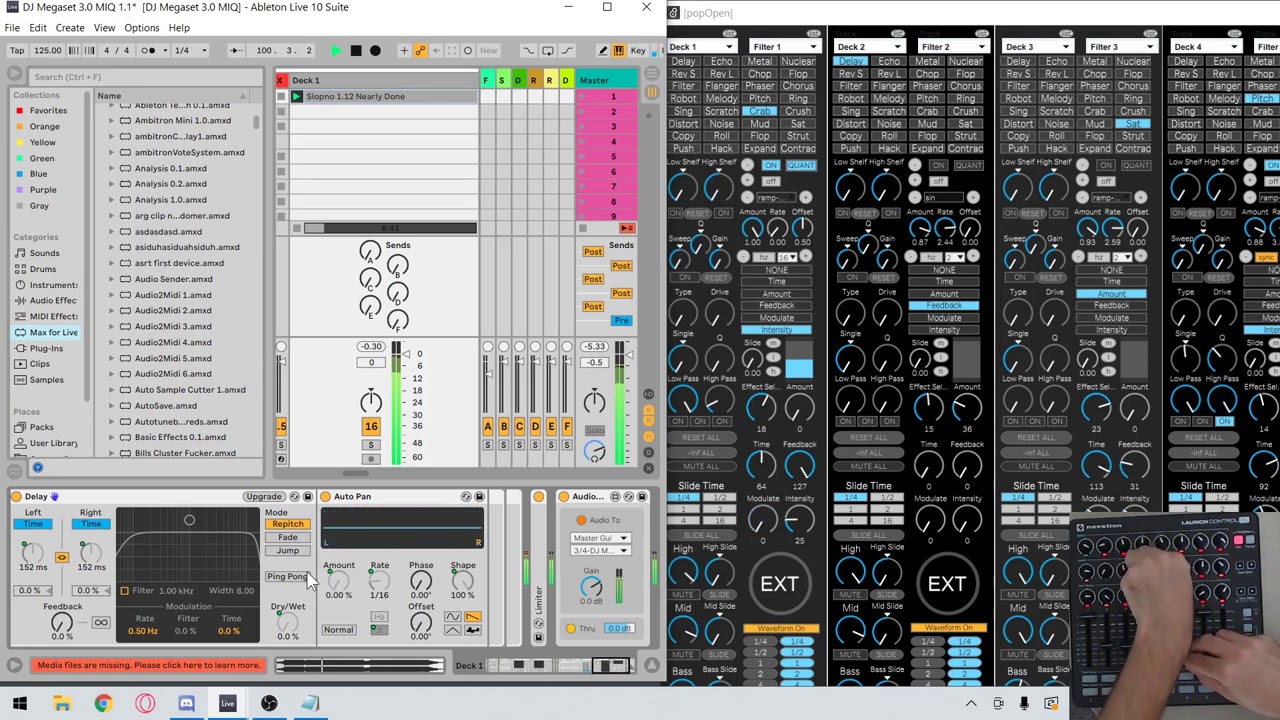Open the 3/4-DJ M... channel dropdown
Screen dimensions: 1280x720
[x=600, y=550]
